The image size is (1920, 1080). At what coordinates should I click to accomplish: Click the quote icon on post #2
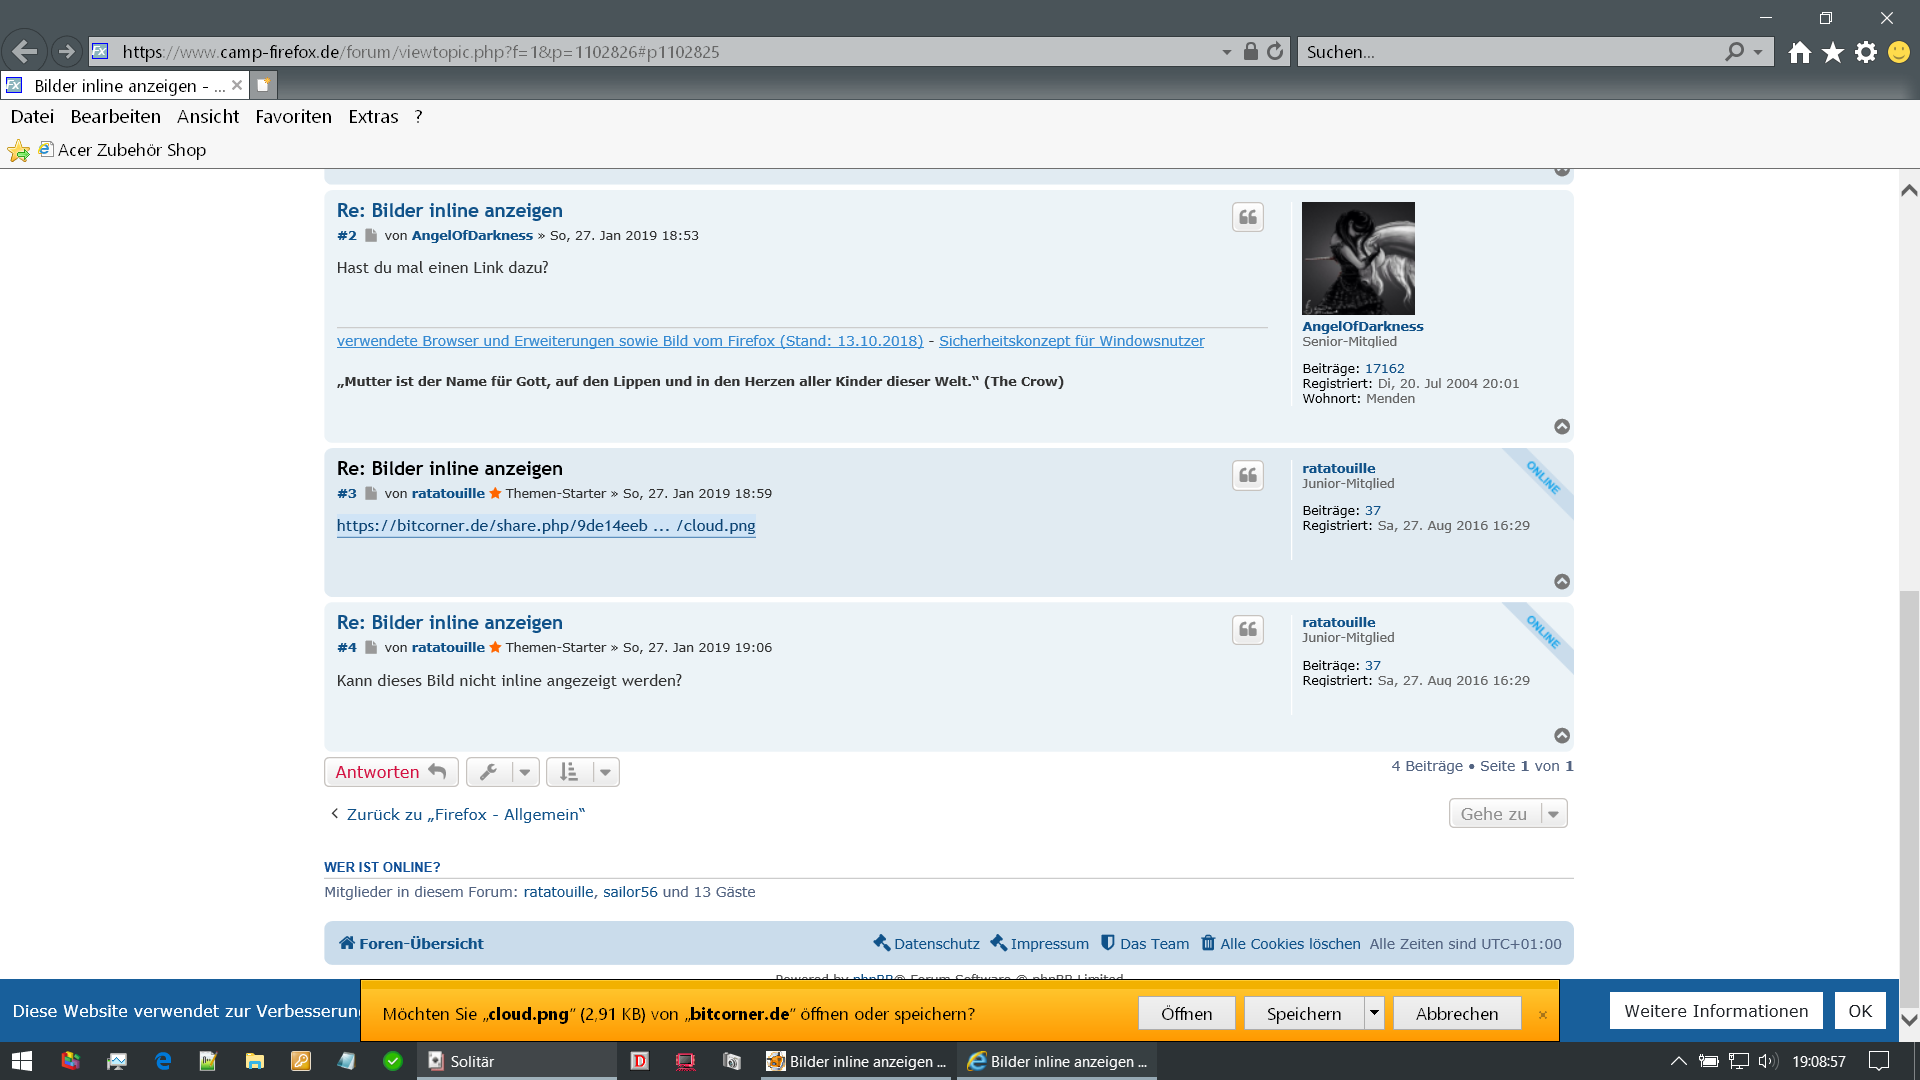1247,217
